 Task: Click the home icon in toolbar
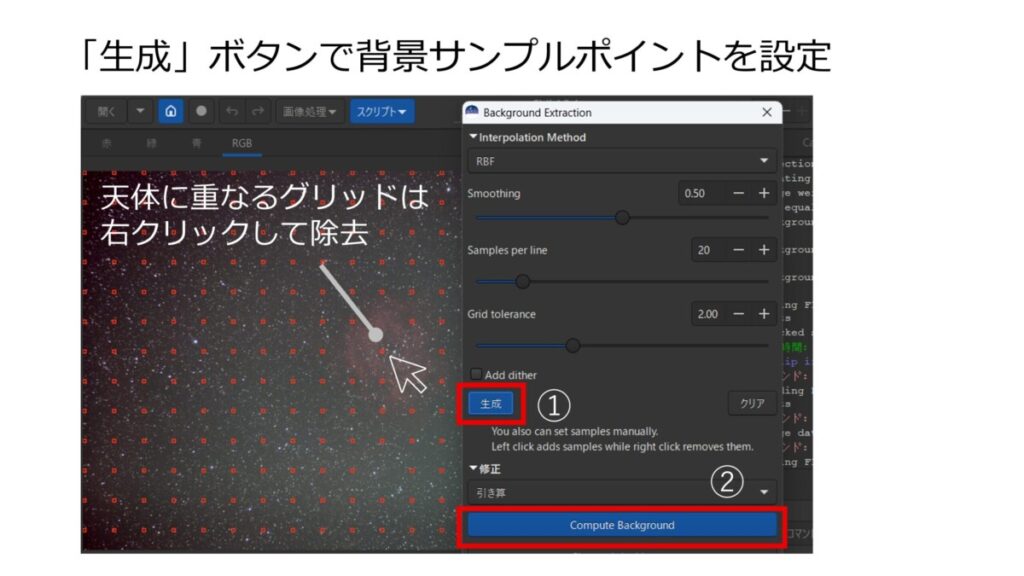click(x=170, y=111)
